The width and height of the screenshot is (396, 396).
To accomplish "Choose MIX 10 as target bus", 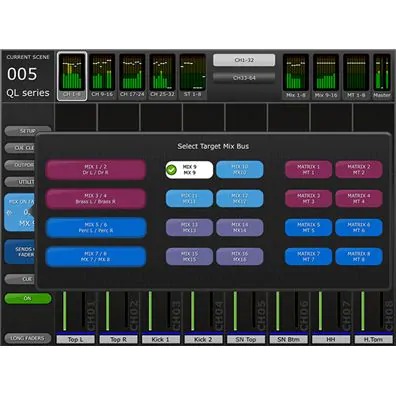I will 240,170.
